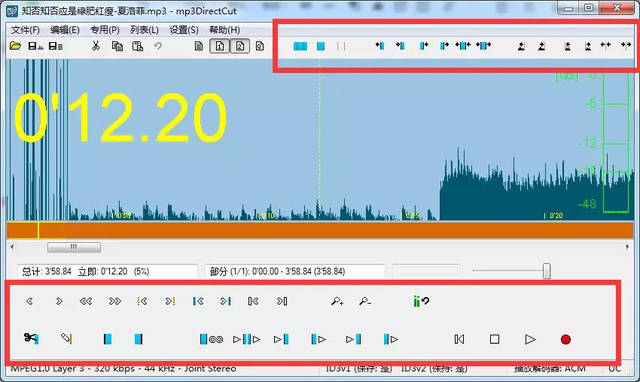The image size is (640, 382).
Task: Click the rewind to start button
Action: 459,339
